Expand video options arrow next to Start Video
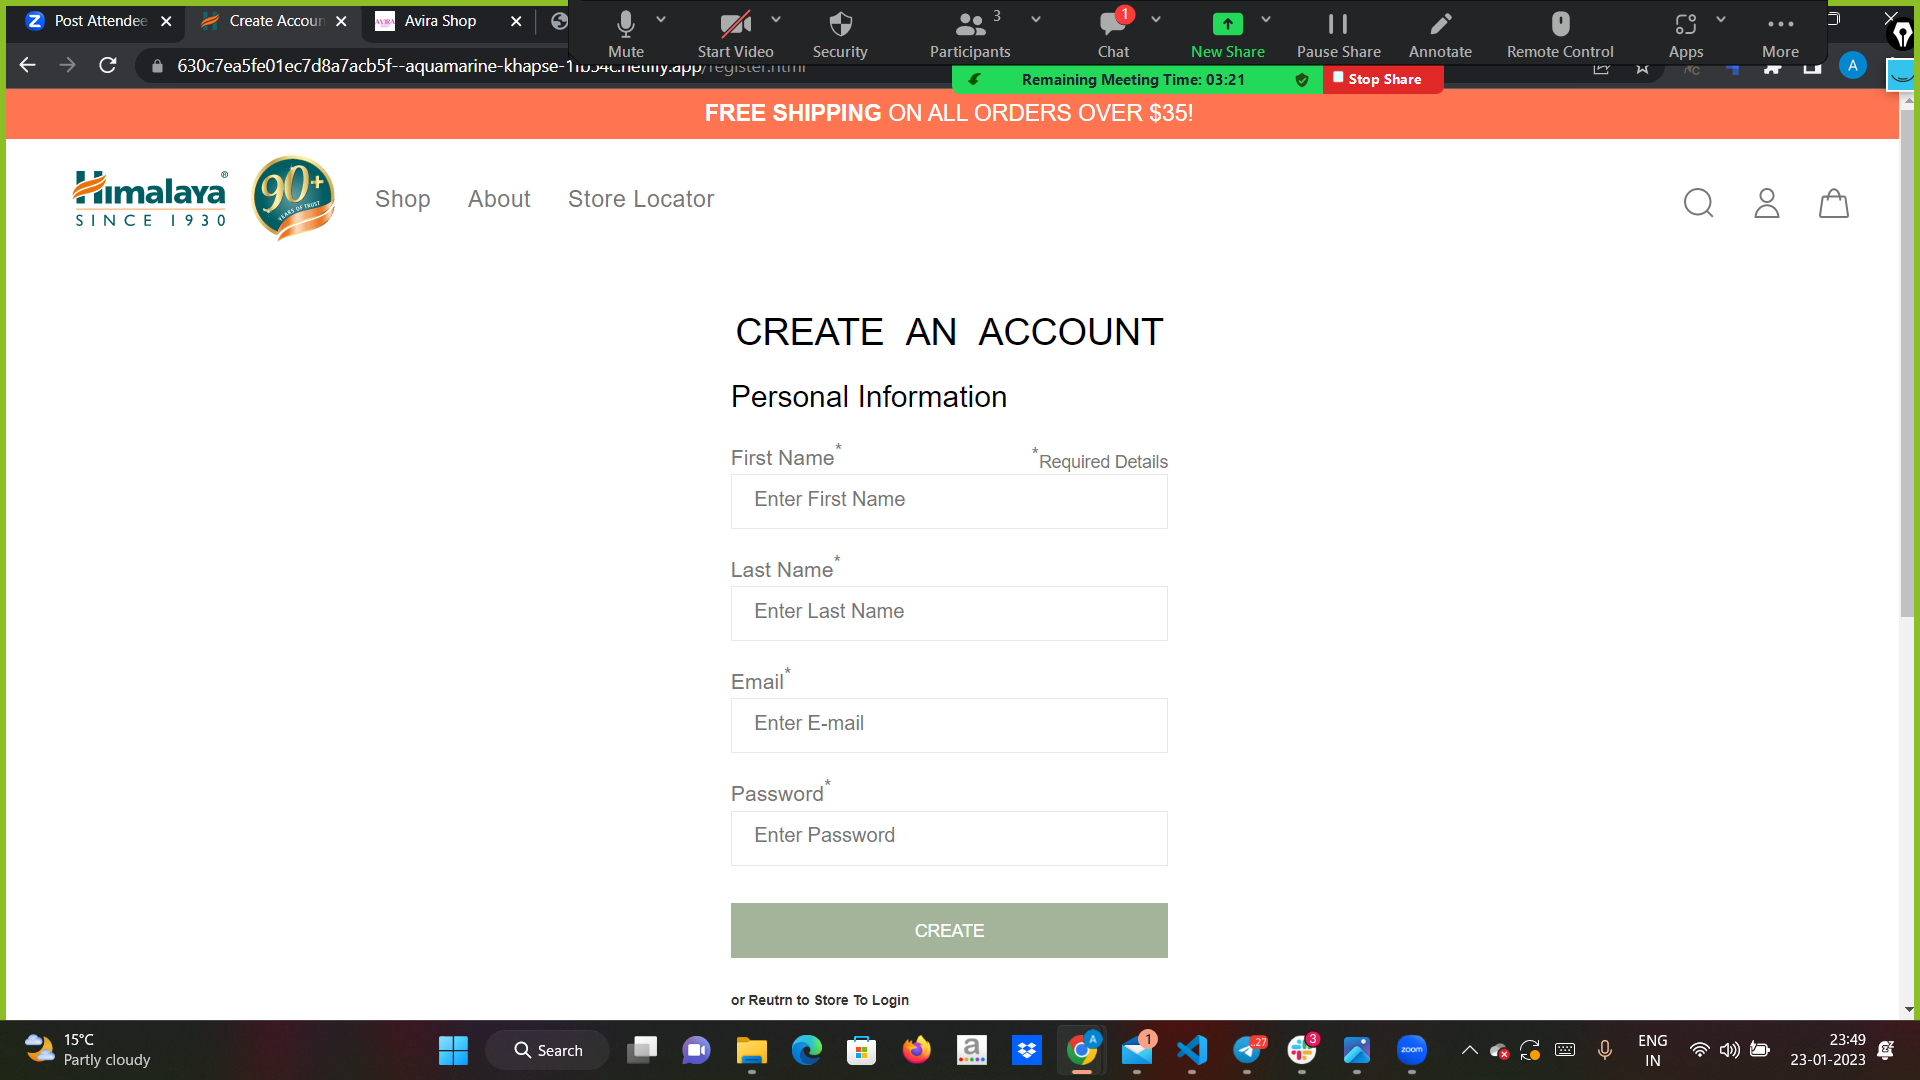Image resolution: width=1920 pixels, height=1080 pixels. [x=776, y=19]
